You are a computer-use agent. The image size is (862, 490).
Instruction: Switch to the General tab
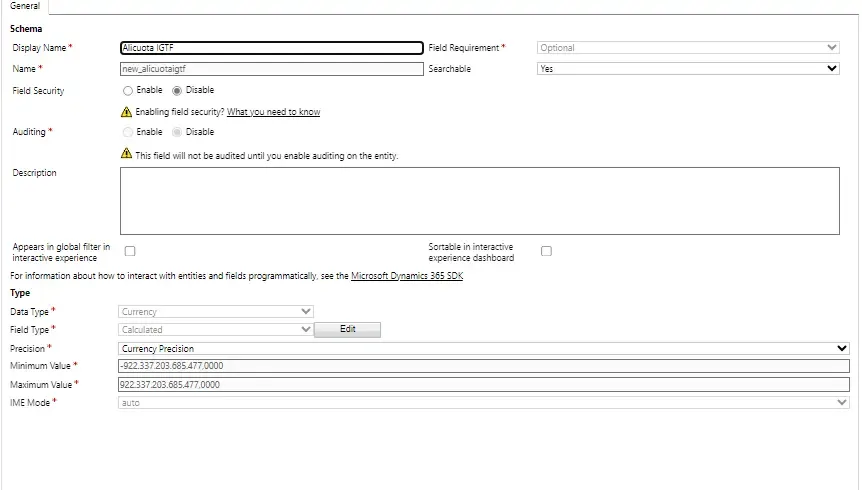tap(25, 6)
